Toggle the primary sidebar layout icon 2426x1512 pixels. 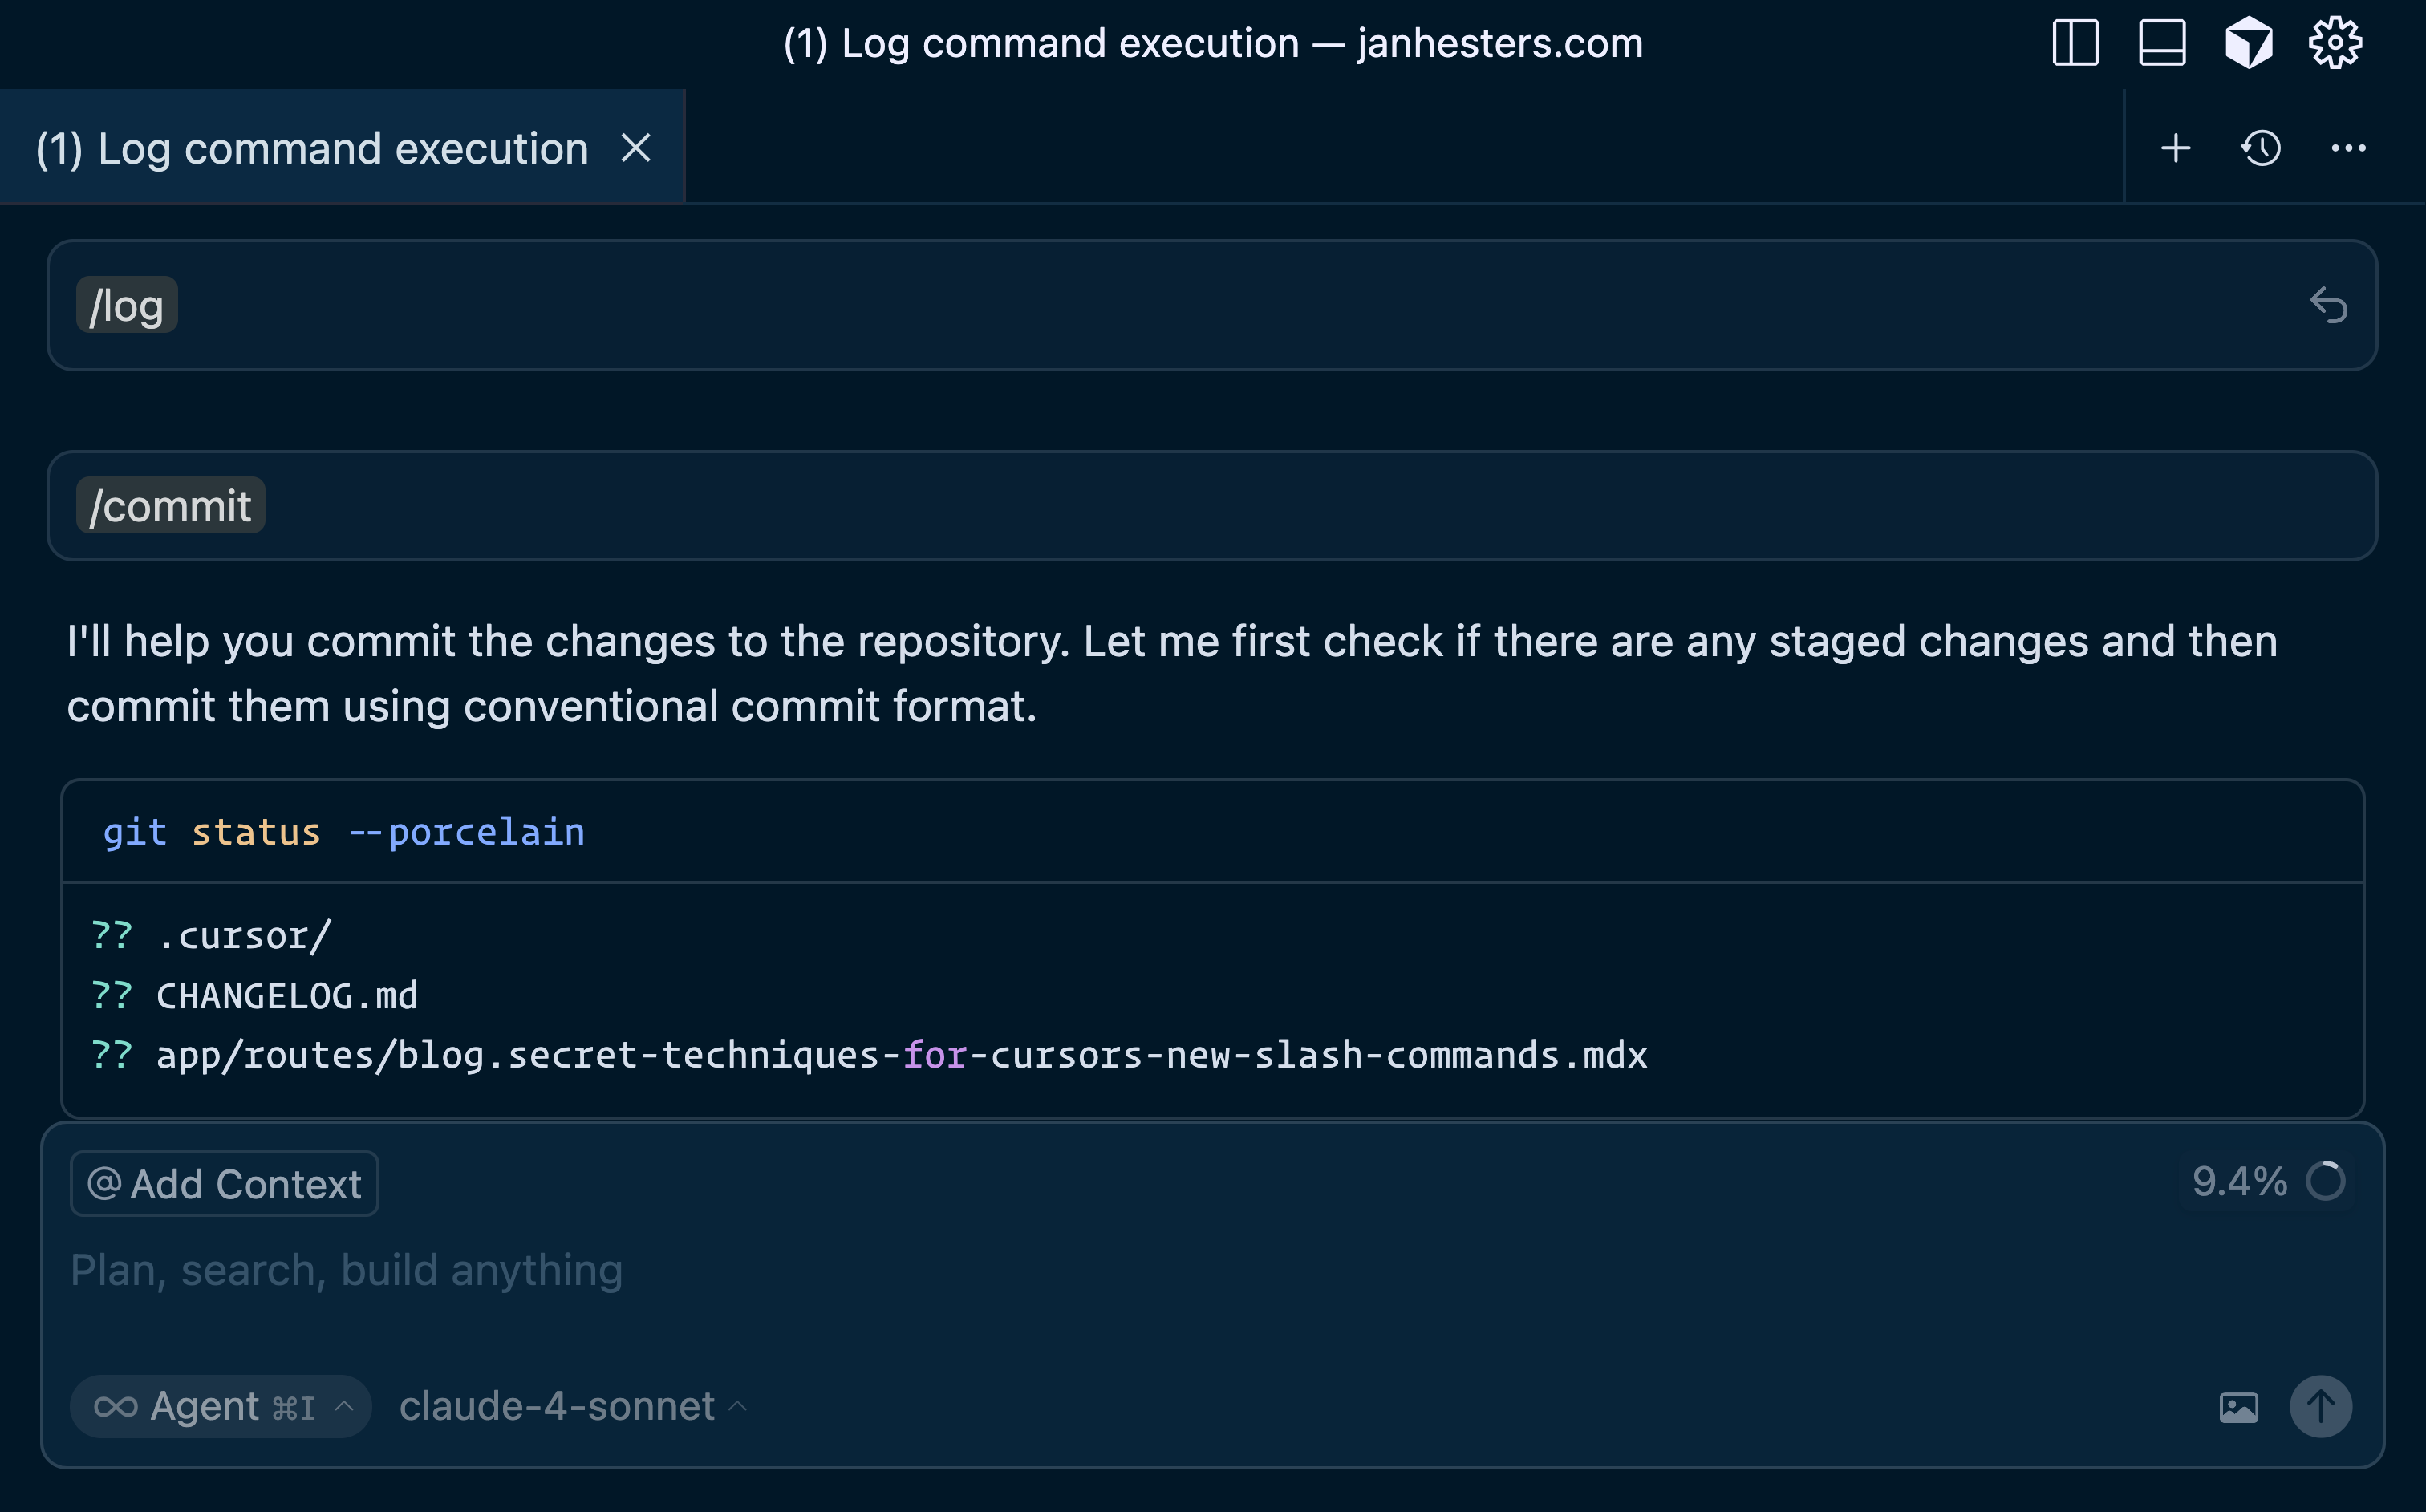coord(2075,43)
